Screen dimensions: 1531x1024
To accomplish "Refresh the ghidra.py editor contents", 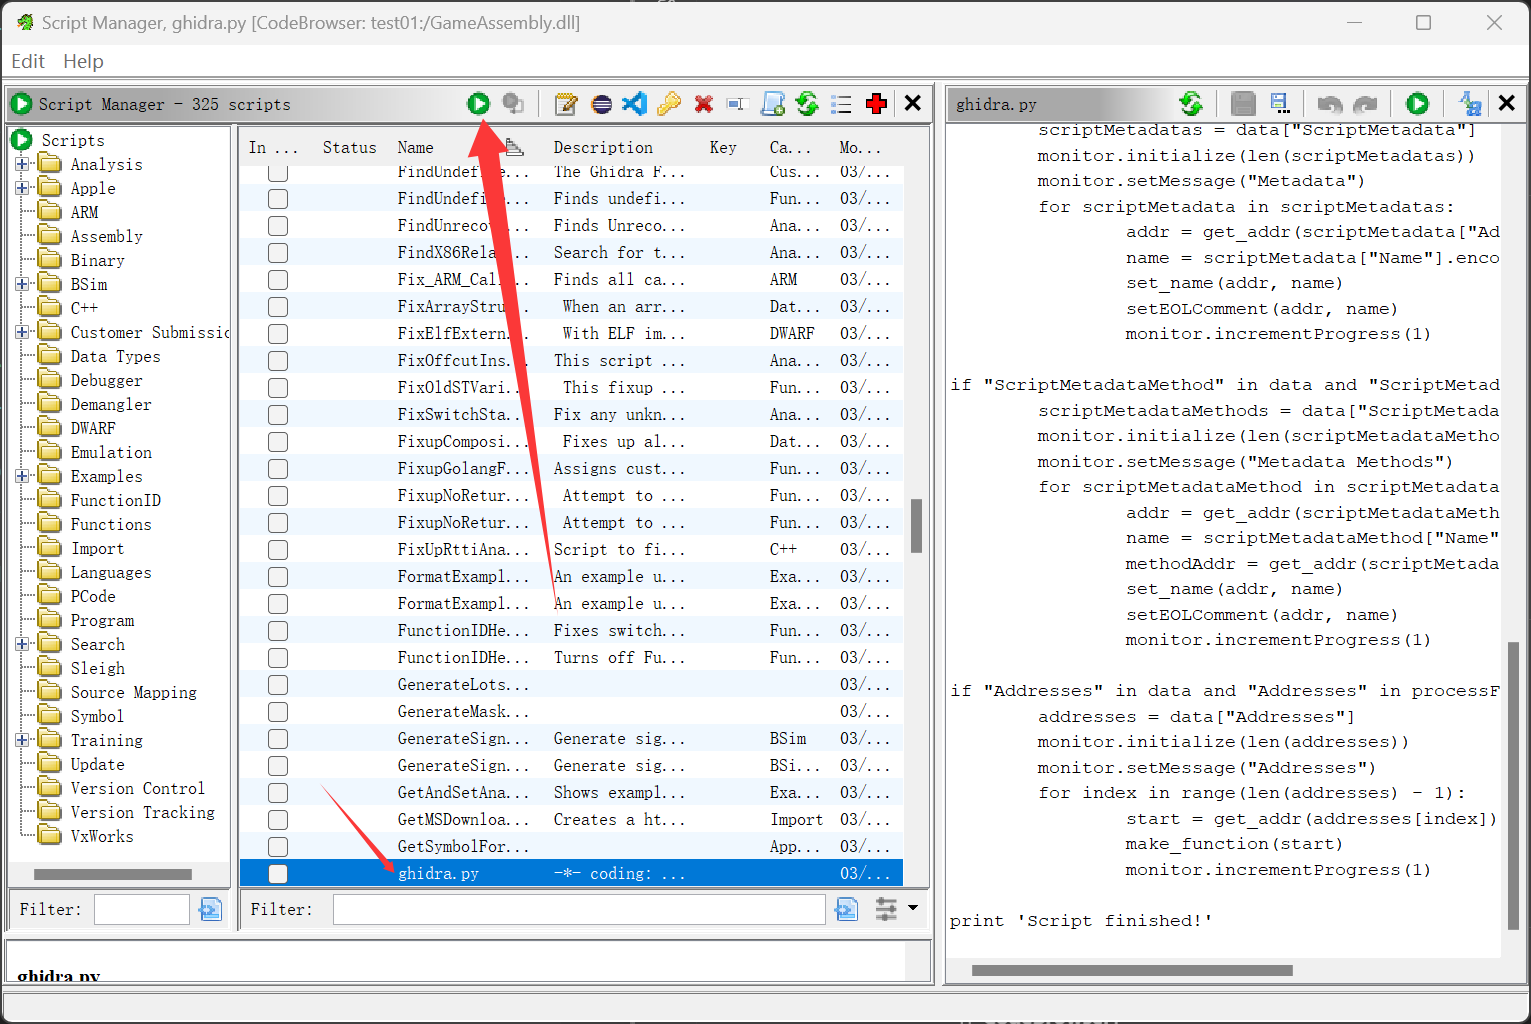I will (x=1191, y=103).
